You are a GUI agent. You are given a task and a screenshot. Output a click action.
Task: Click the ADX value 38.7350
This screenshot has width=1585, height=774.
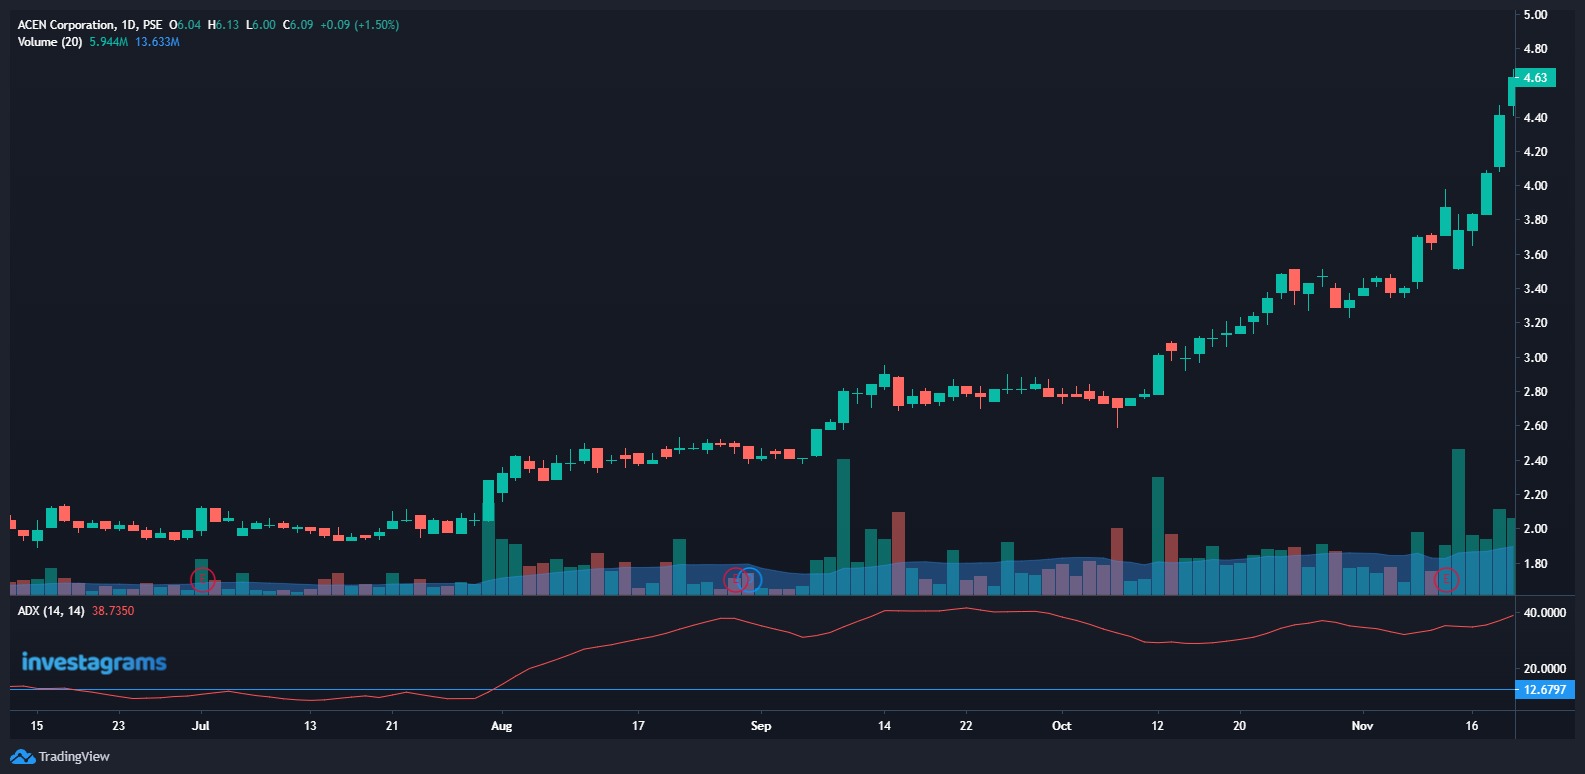tap(113, 611)
